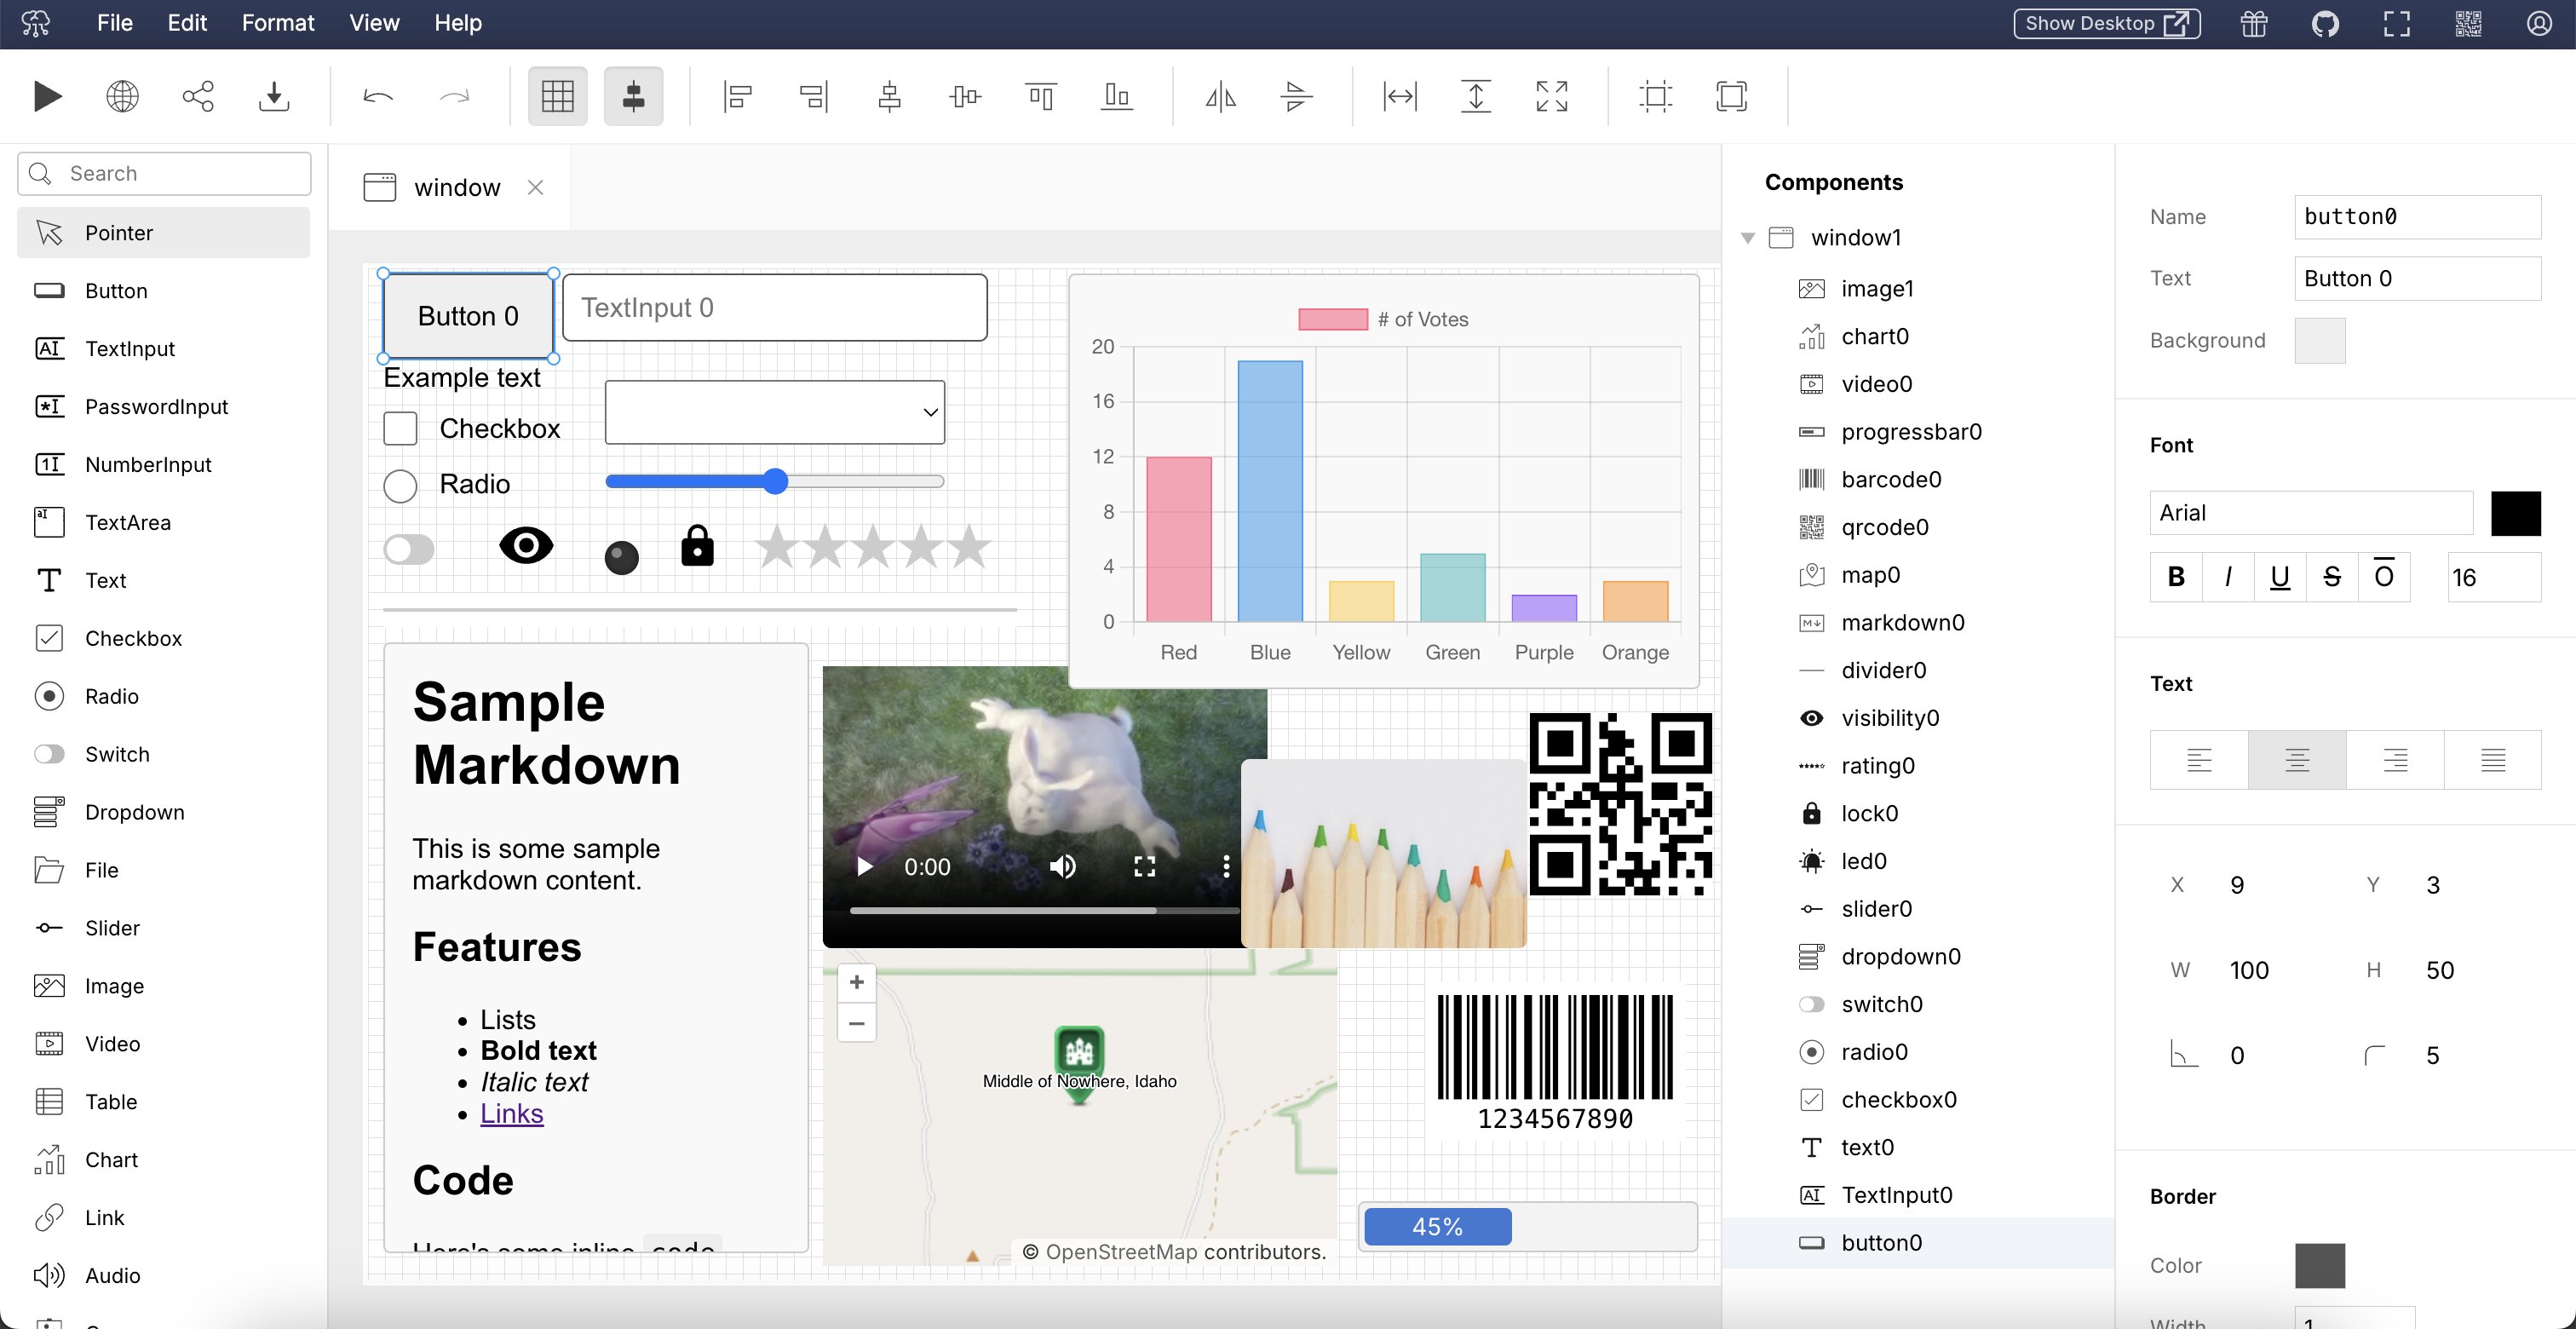The image size is (2576, 1329).
Task: Click the flip horizontal icon
Action: point(1220,96)
